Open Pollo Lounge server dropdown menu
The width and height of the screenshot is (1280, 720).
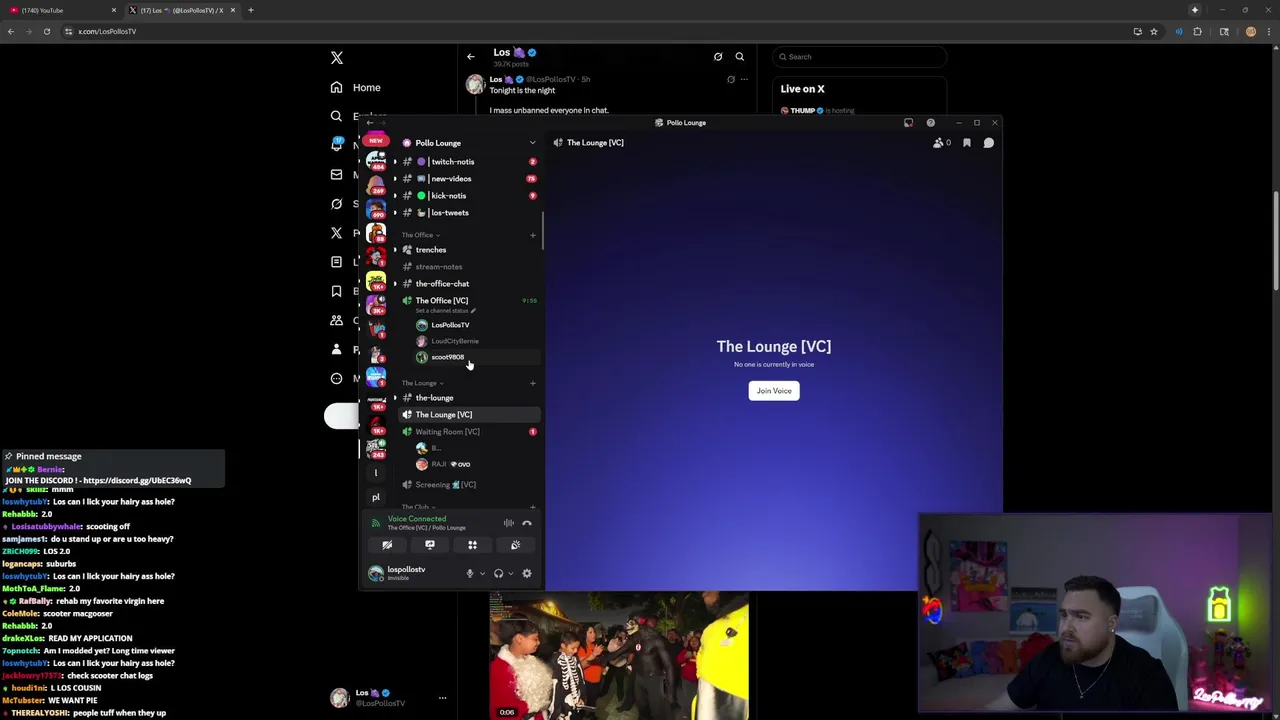(x=532, y=143)
